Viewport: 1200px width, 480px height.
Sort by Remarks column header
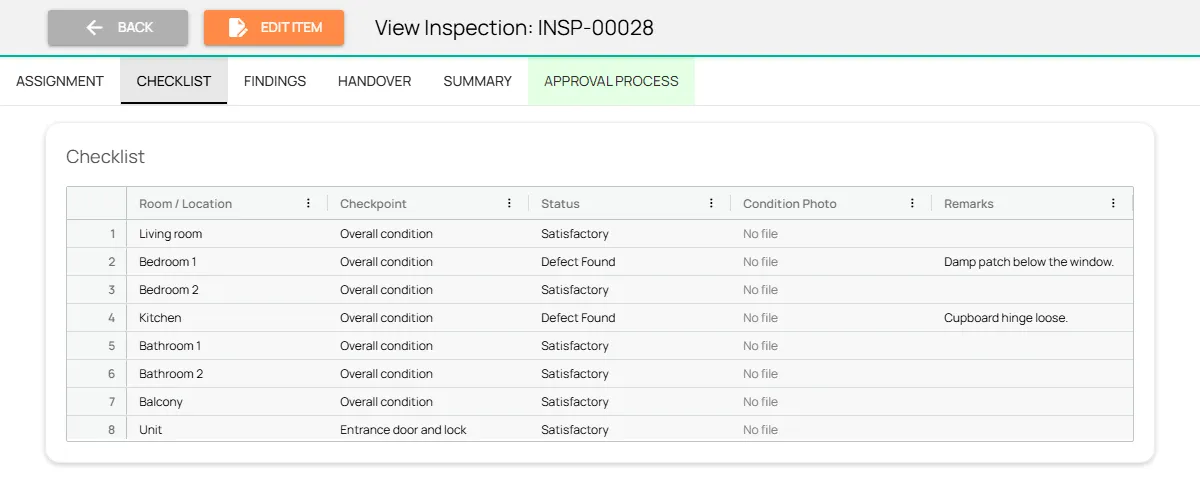tap(969, 203)
